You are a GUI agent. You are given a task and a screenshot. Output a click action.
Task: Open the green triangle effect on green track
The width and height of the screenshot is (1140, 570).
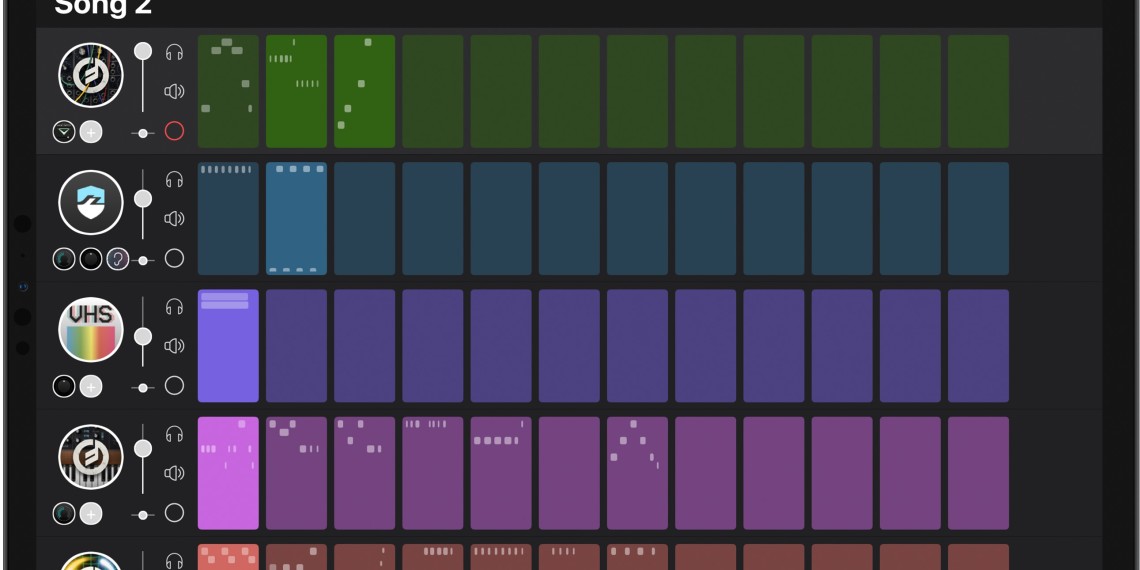(64, 132)
